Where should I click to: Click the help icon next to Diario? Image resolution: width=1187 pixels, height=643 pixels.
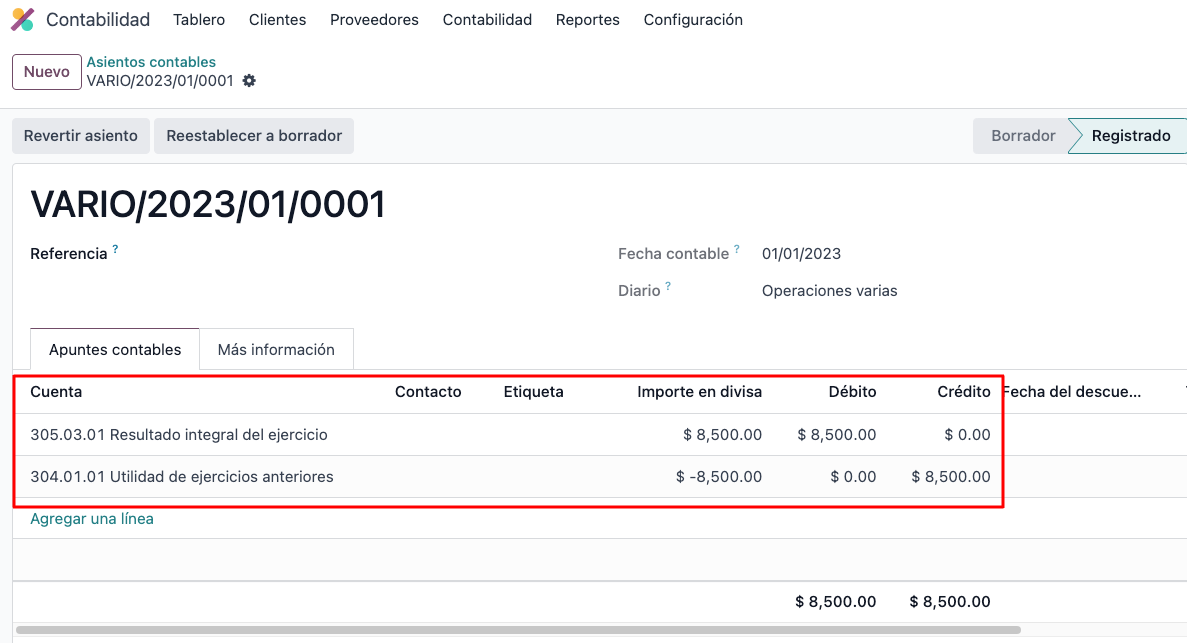668,287
